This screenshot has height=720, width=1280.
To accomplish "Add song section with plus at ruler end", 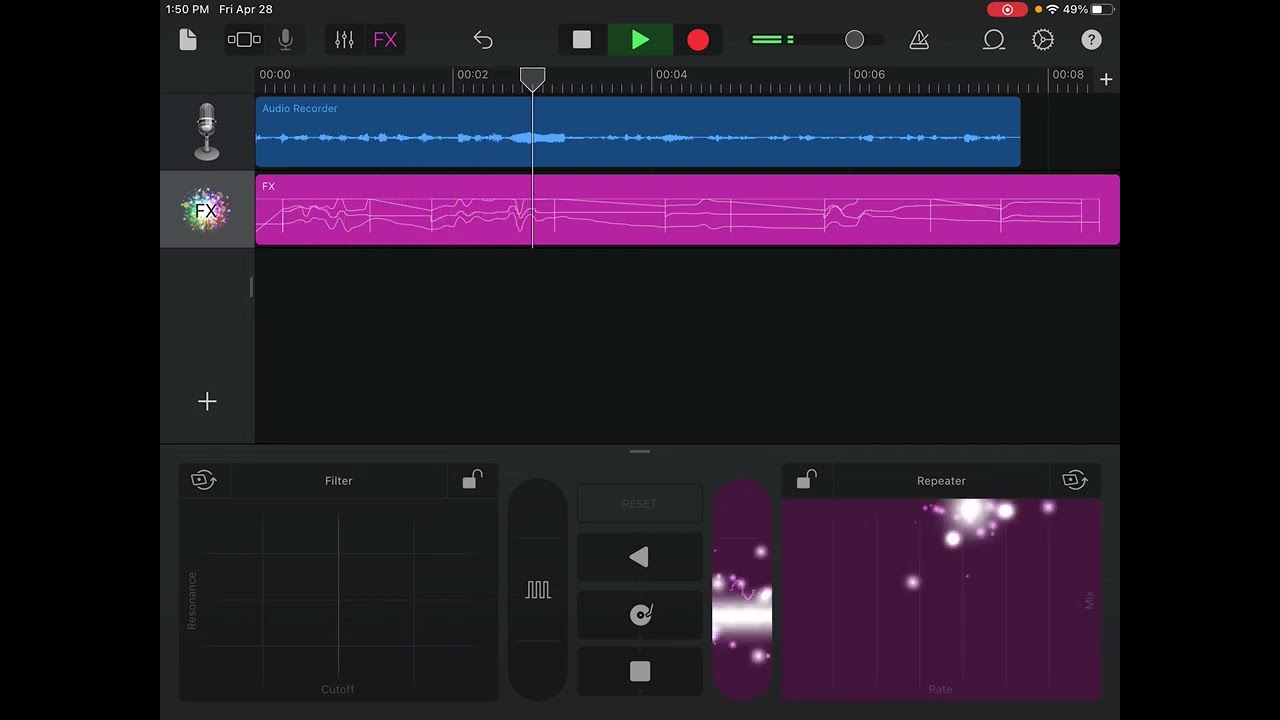I will tap(1106, 79).
